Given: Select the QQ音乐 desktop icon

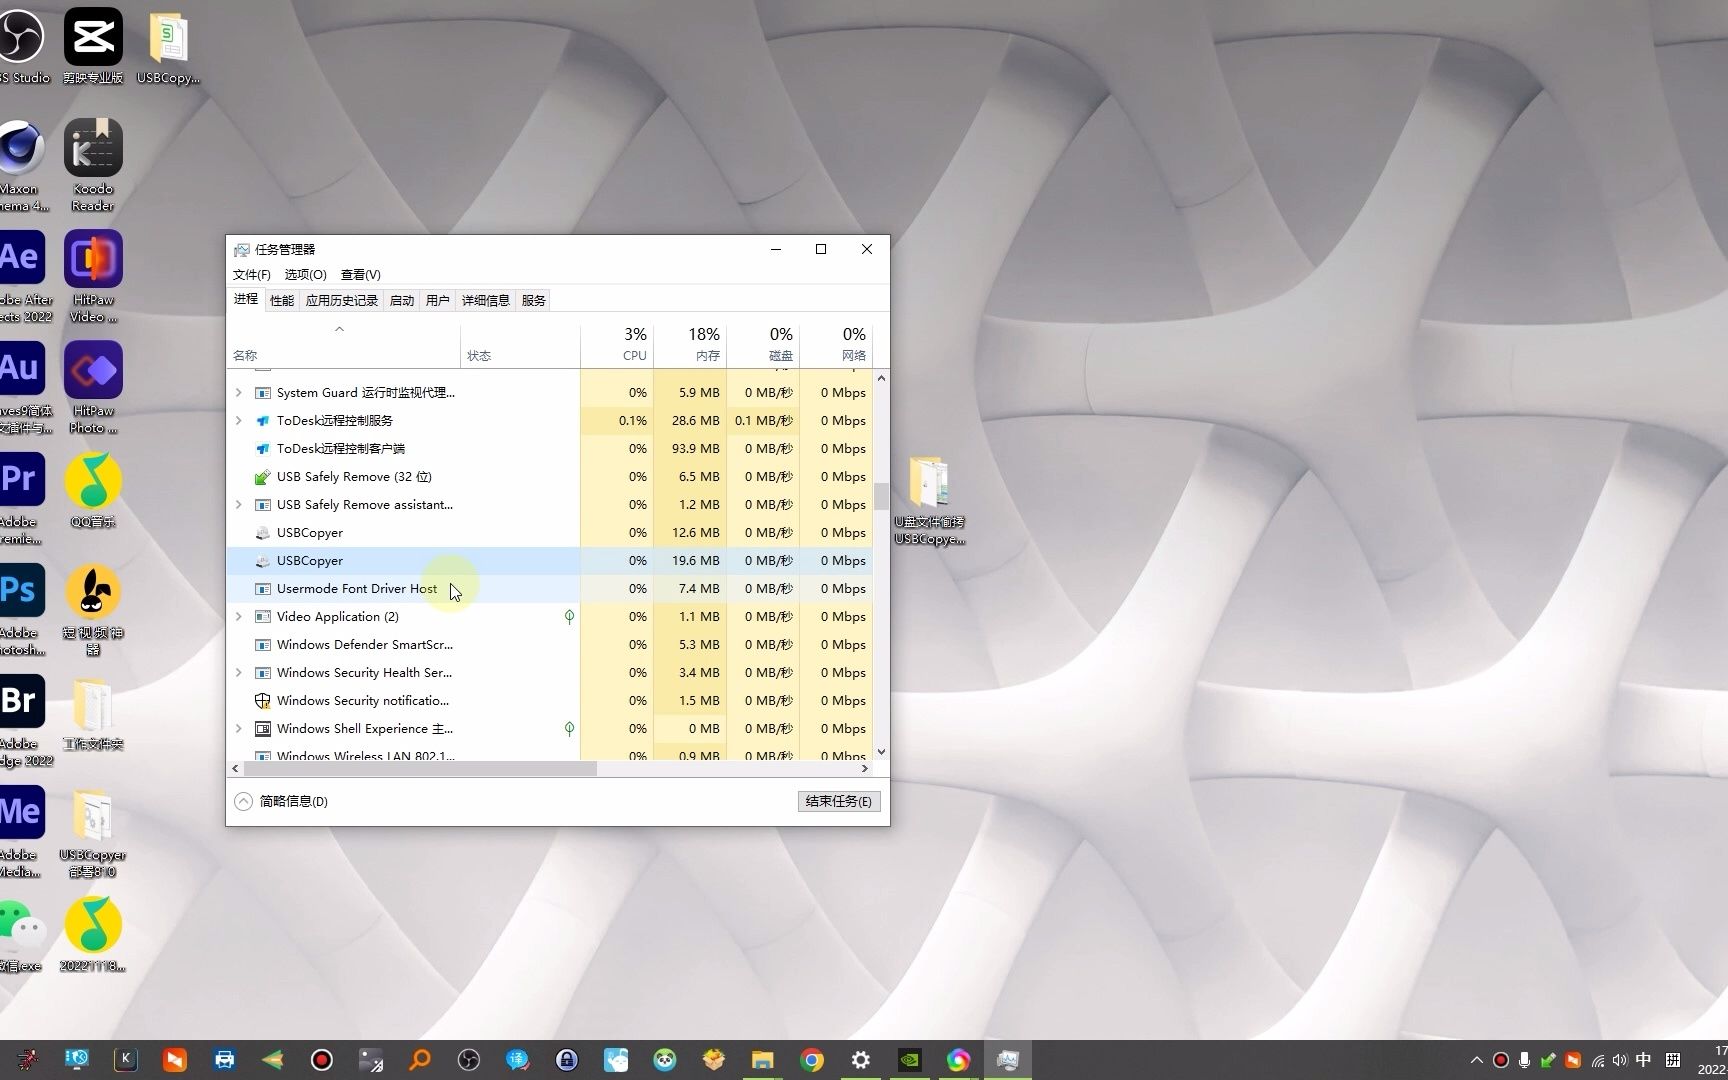Looking at the screenshot, I should coord(93,491).
